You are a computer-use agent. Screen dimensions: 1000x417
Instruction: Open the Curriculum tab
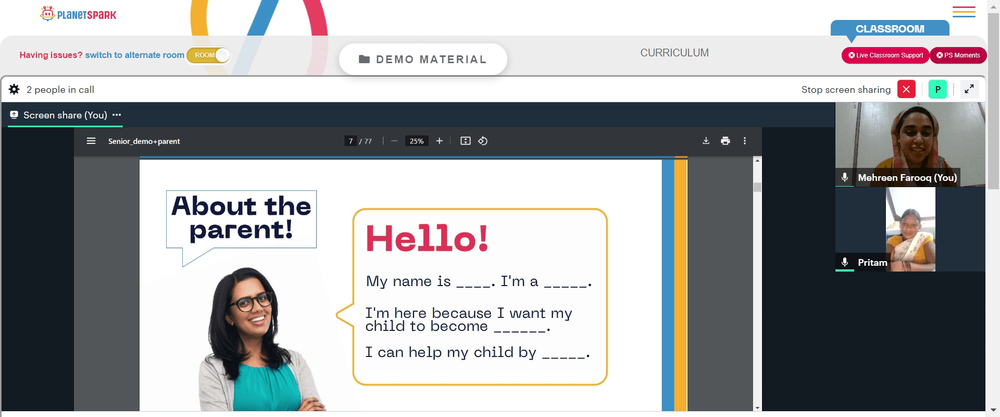pyautogui.click(x=674, y=53)
